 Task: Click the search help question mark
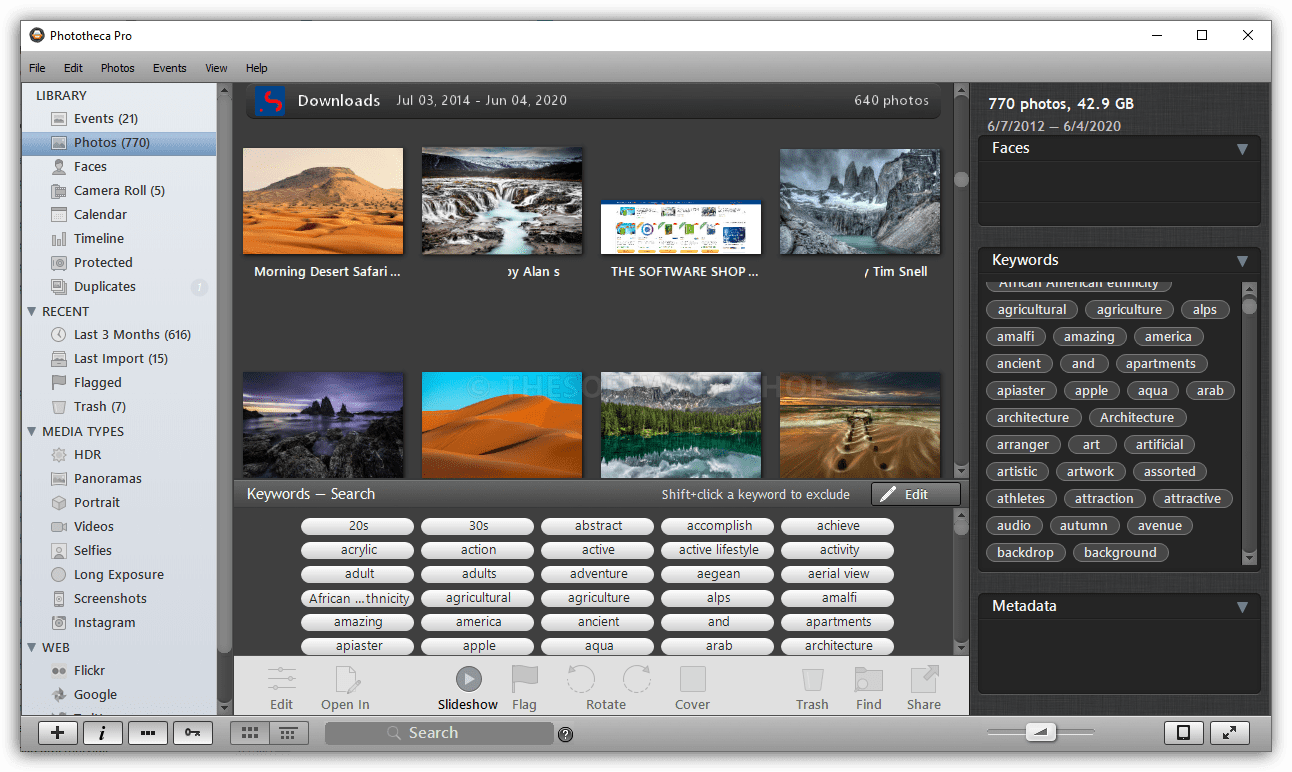566,735
